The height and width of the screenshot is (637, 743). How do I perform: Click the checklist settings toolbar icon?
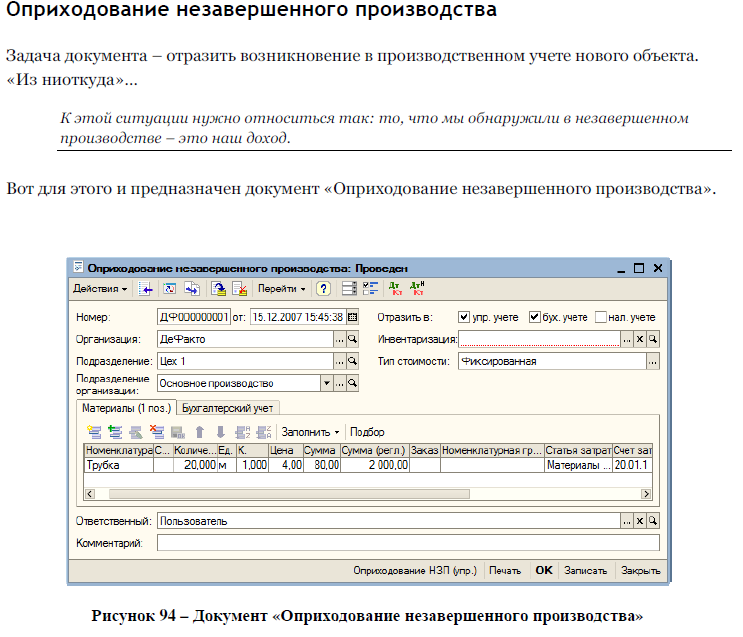pyautogui.click(x=371, y=289)
